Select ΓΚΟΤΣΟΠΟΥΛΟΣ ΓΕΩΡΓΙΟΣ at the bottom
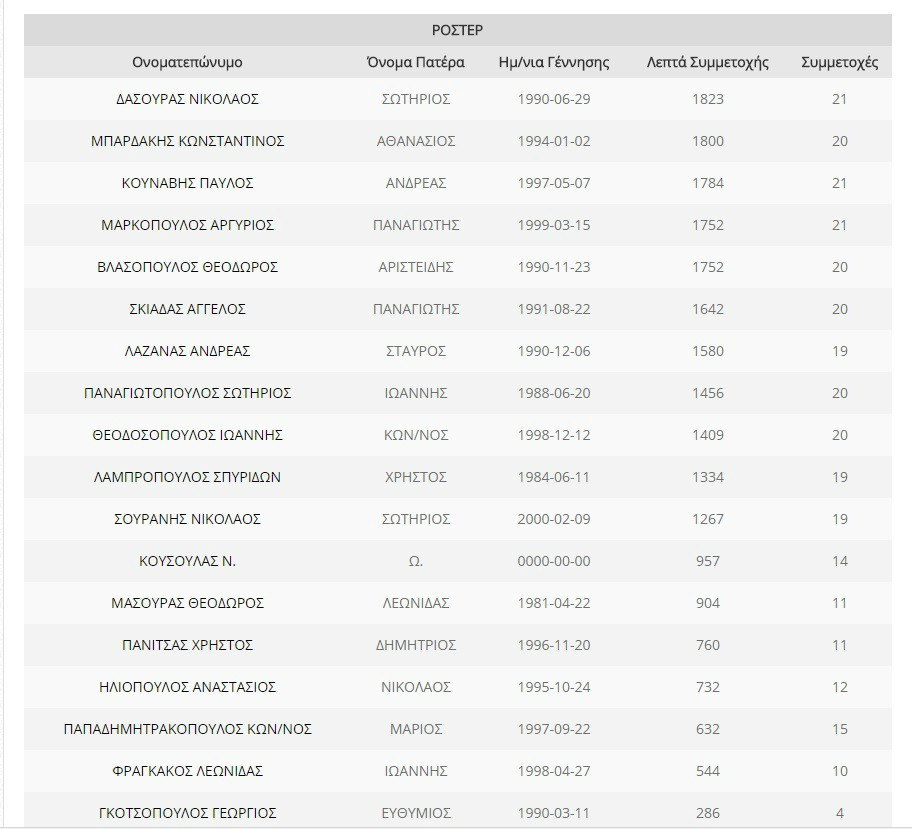The height and width of the screenshot is (829, 912). [x=187, y=813]
